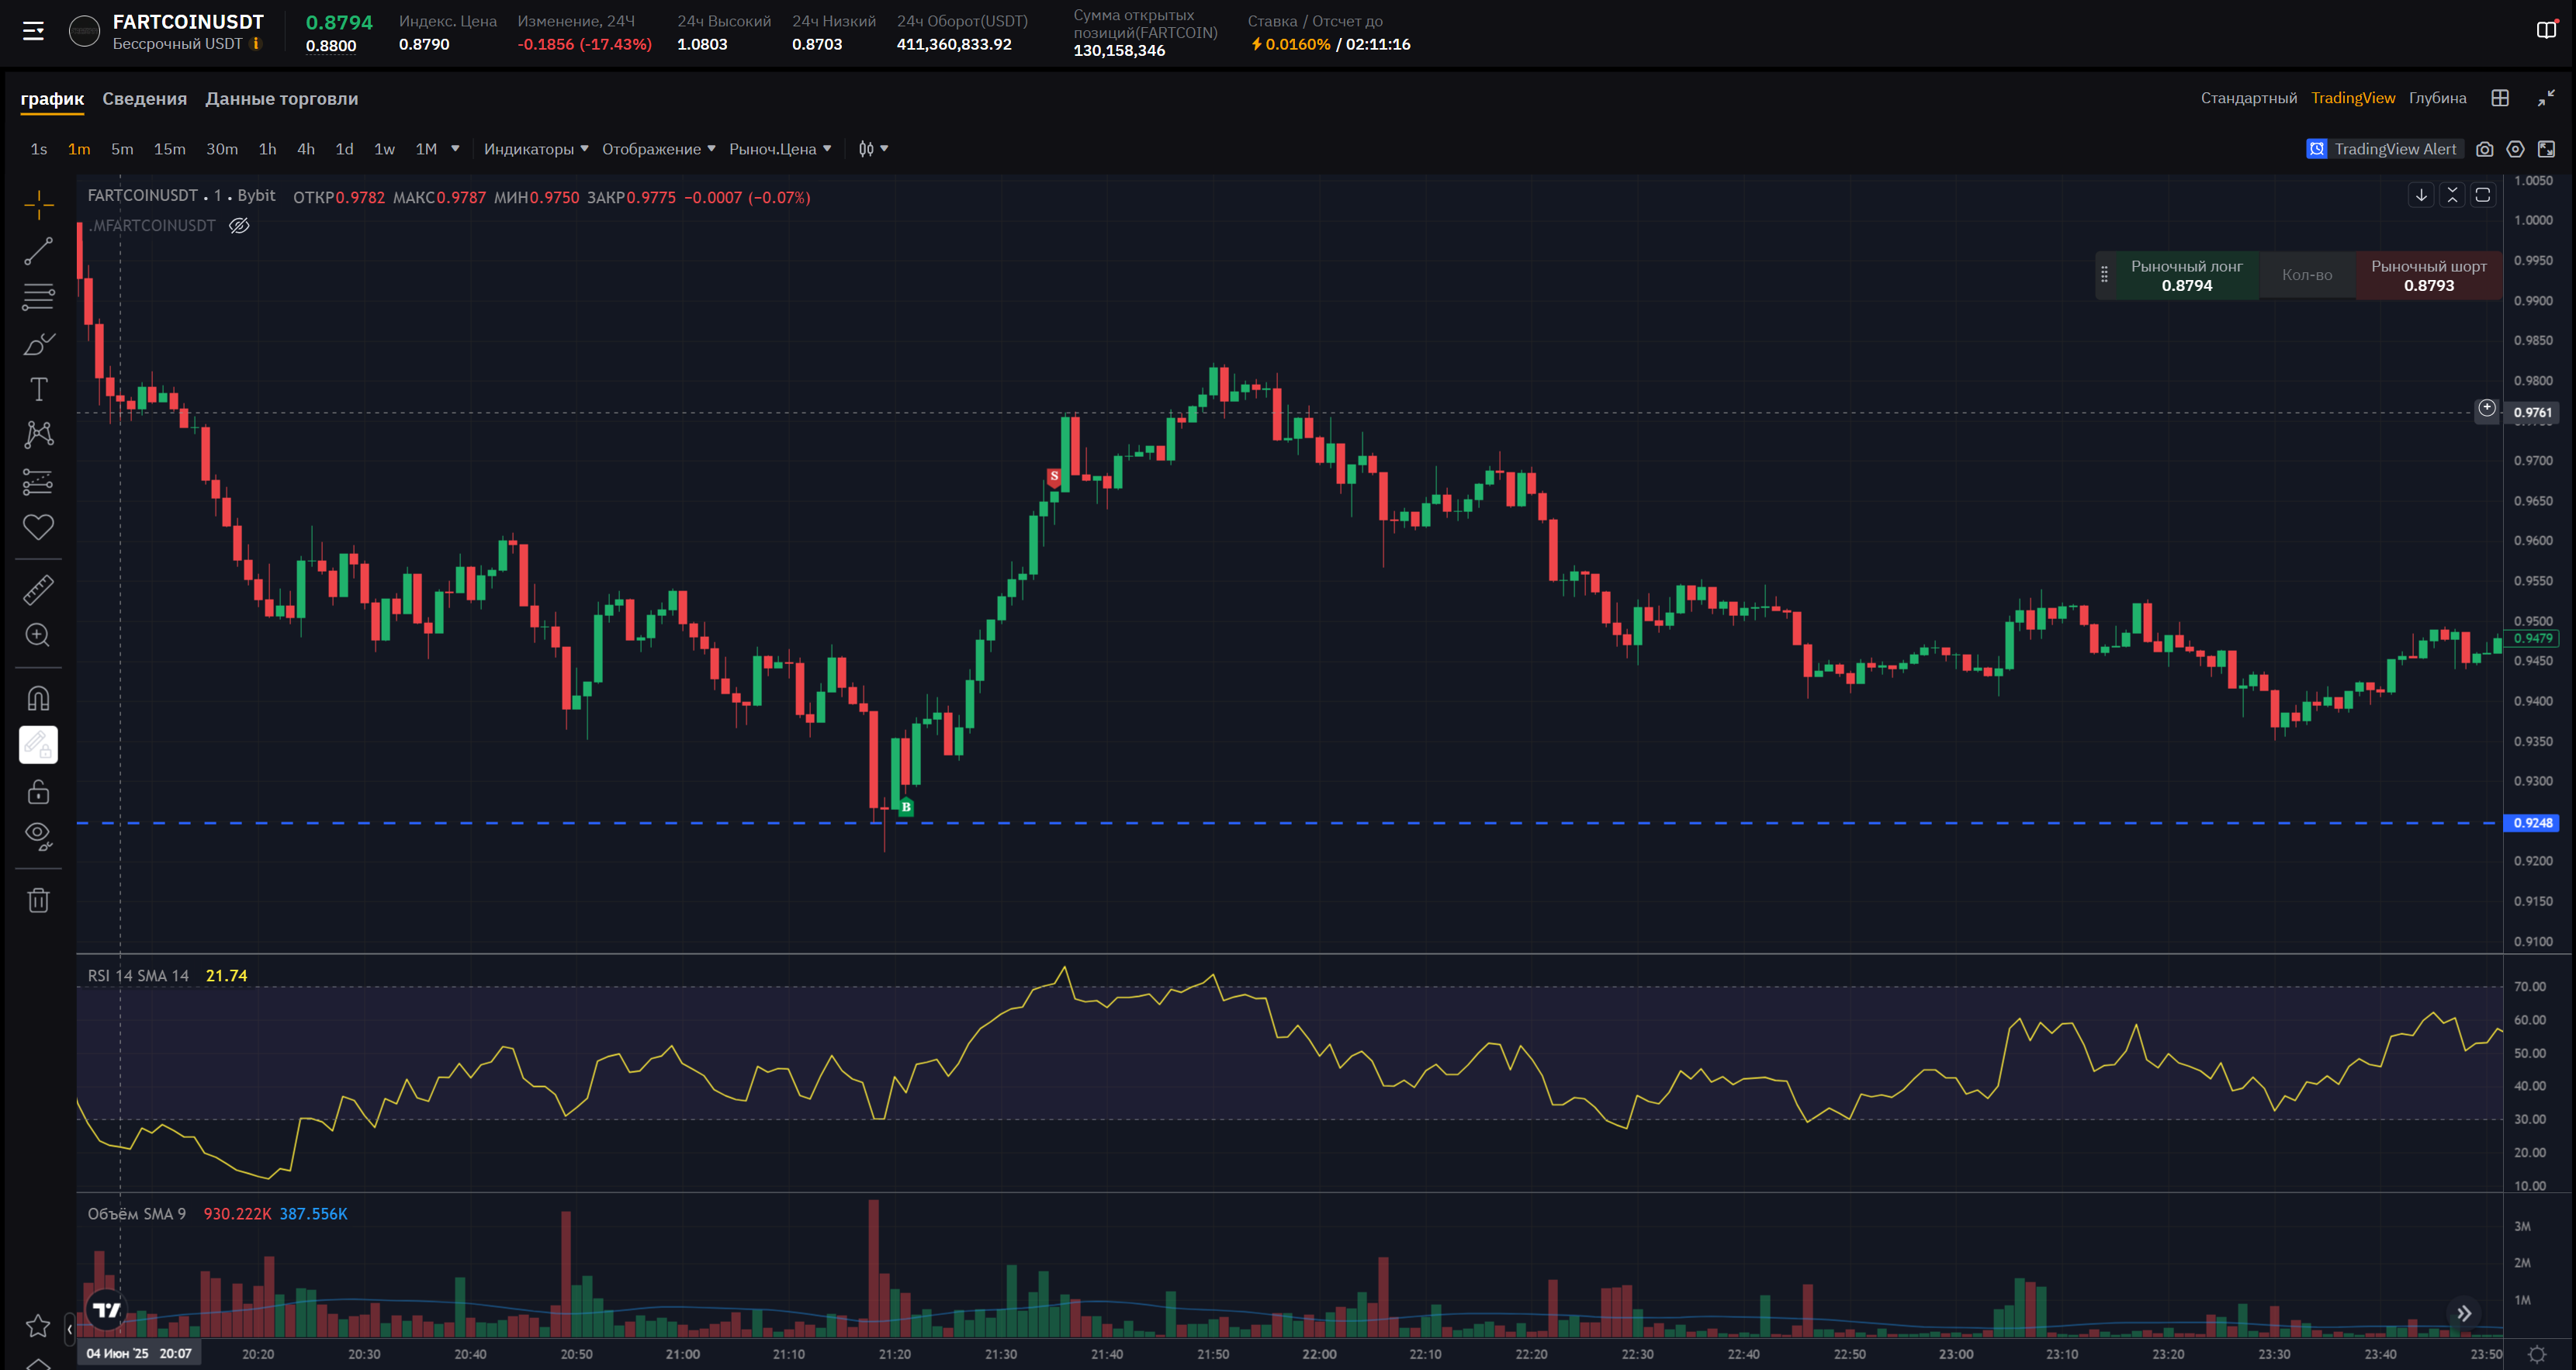Toggle lock all drawing tools

[x=38, y=792]
